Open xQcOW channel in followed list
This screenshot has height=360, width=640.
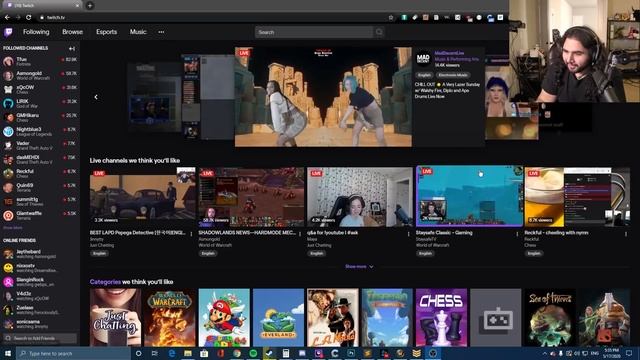(40, 89)
